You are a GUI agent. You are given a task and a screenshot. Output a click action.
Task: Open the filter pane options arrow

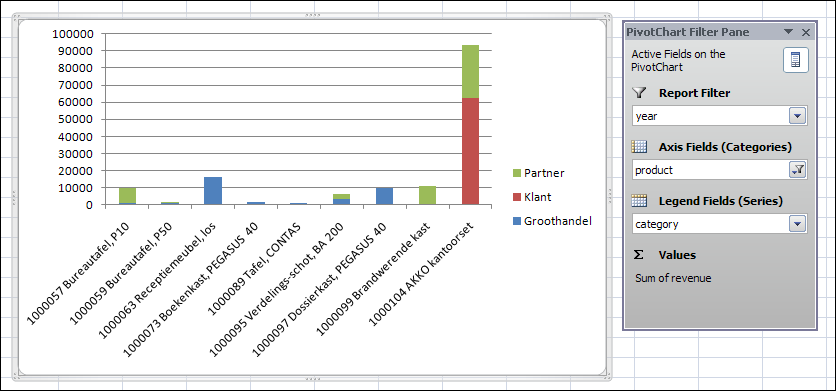pyautogui.click(x=789, y=32)
